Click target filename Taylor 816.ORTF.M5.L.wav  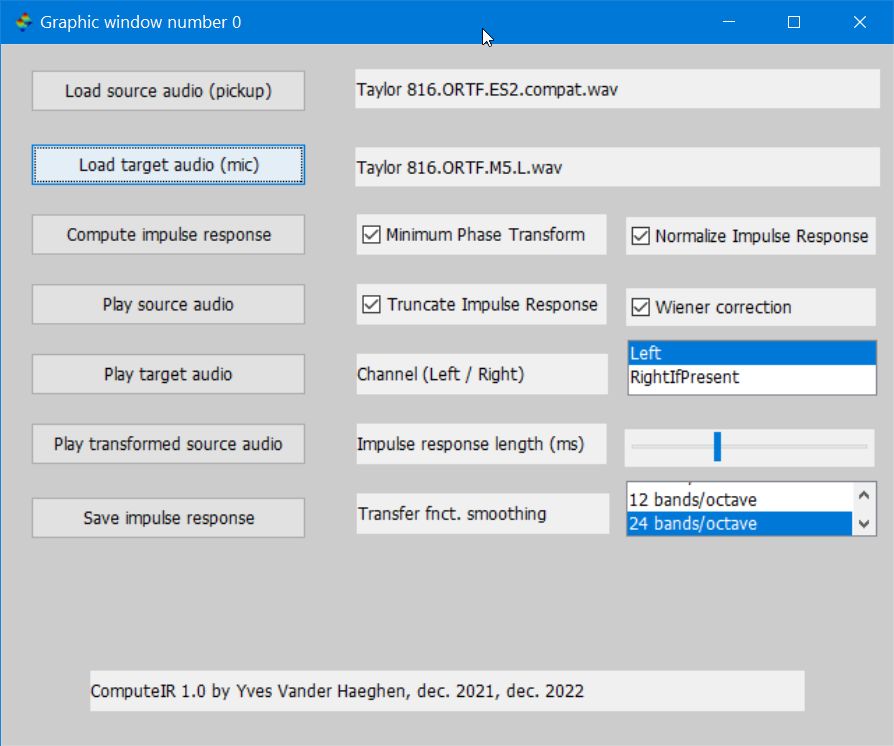click(x=617, y=167)
